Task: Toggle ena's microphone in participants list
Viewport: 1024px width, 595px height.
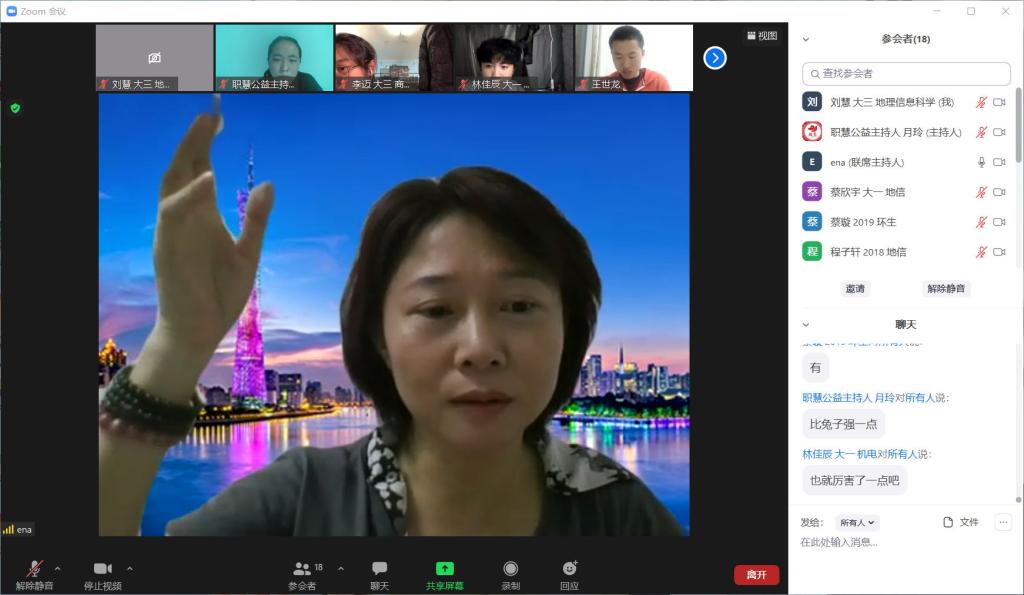Action: point(981,162)
